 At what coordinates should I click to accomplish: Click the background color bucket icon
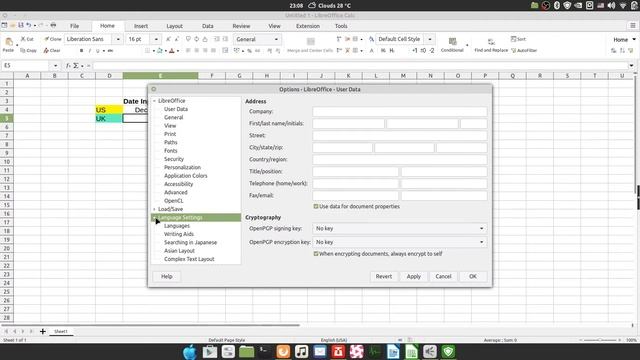[160, 51]
